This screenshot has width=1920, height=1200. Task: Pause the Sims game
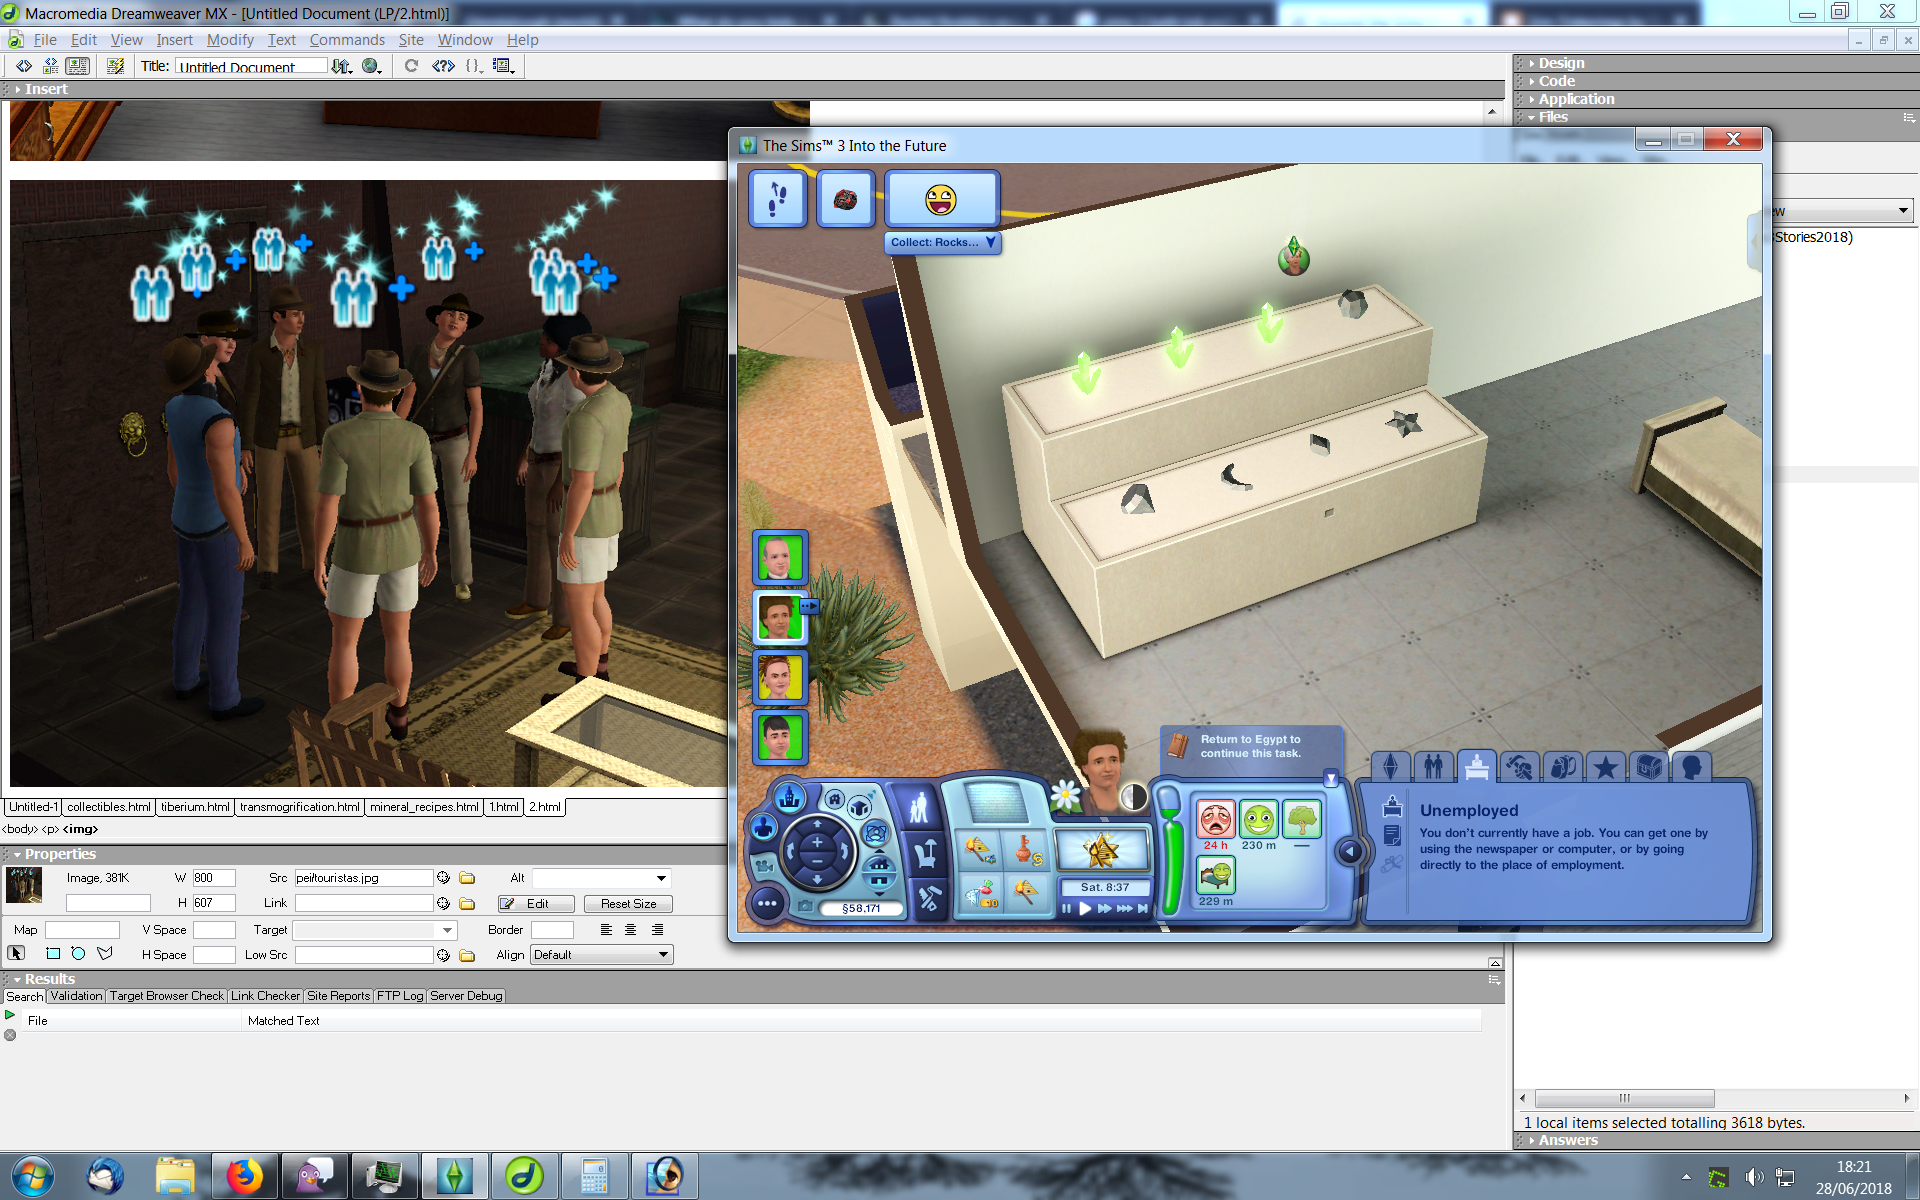1066,908
